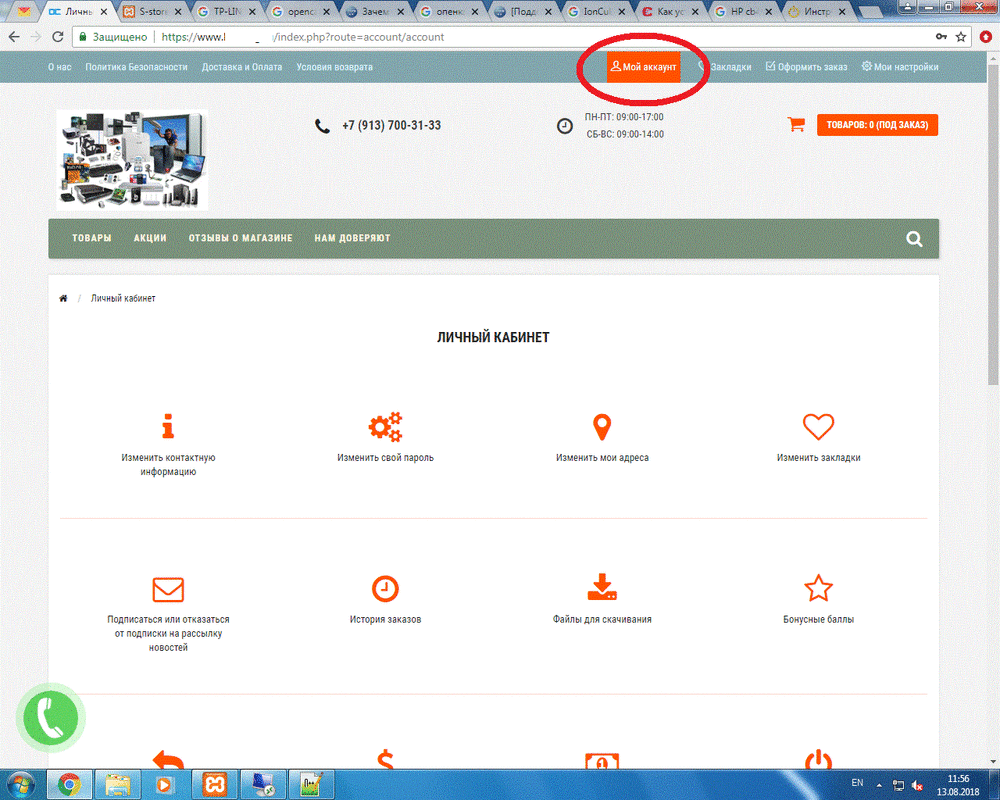Click the Доставка и Оплата link
Viewport: 1000px width, 800px height.
(x=242, y=67)
